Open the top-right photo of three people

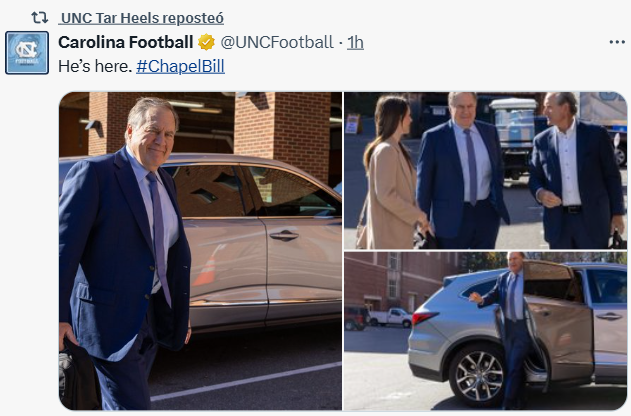pyautogui.click(x=485, y=170)
